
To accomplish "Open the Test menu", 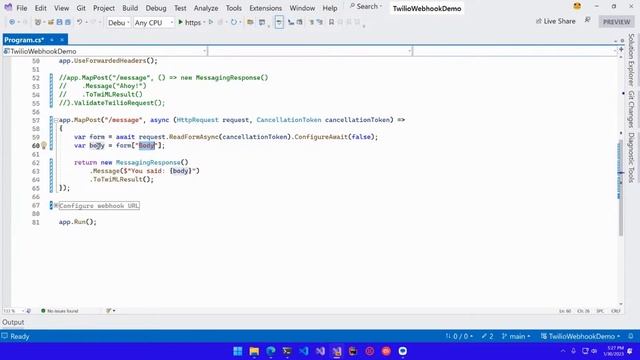I will 180,8.
